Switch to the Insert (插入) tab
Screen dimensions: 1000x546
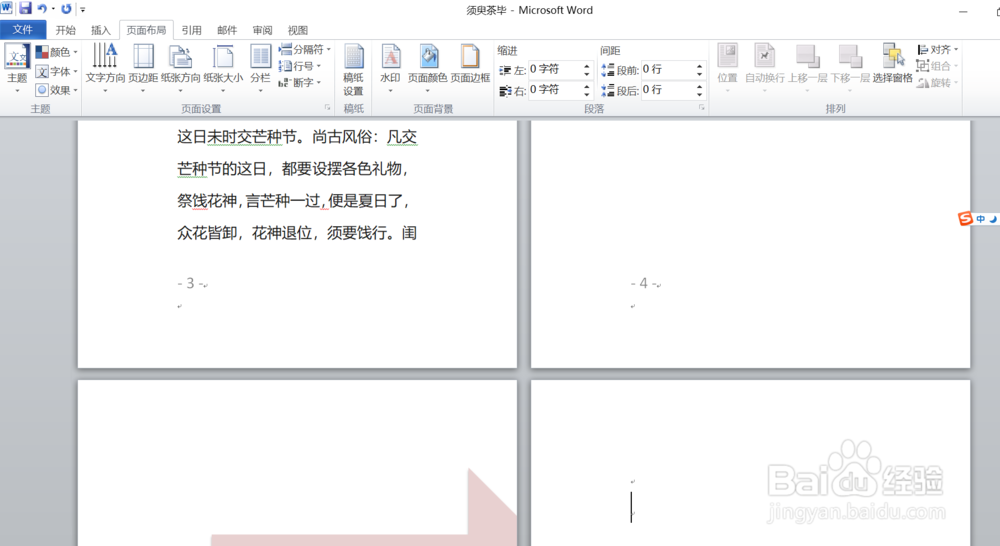tap(101, 30)
